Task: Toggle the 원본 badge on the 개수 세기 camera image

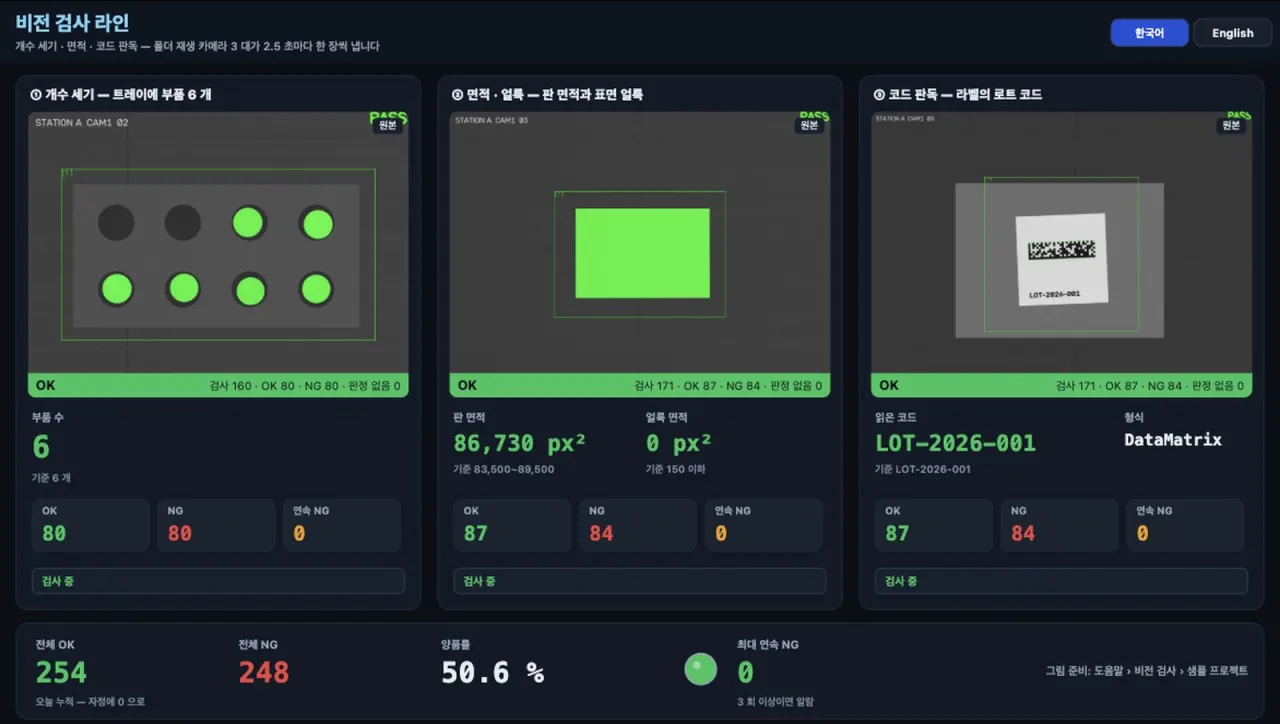Action: pyautogui.click(x=387, y=125)
